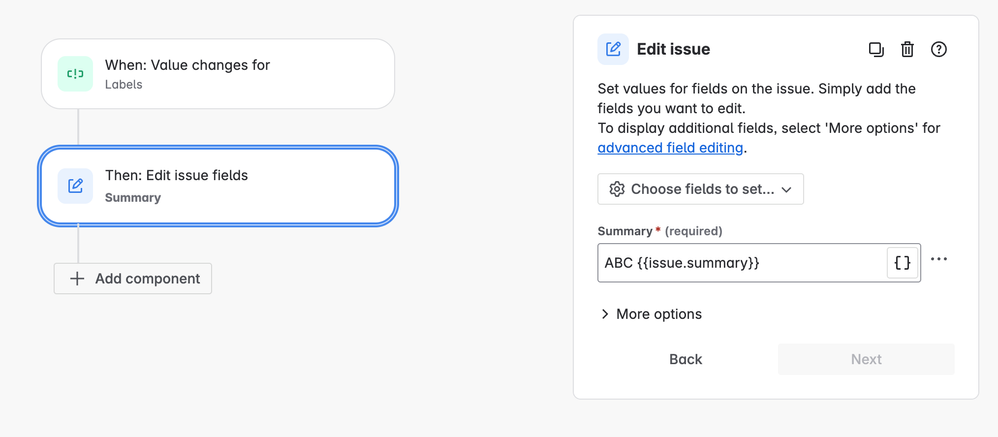Image resolution: width=998 pixels, height=437 pixels.
Task: Select the When: Value changes for trigger
Action: point(218,74)
